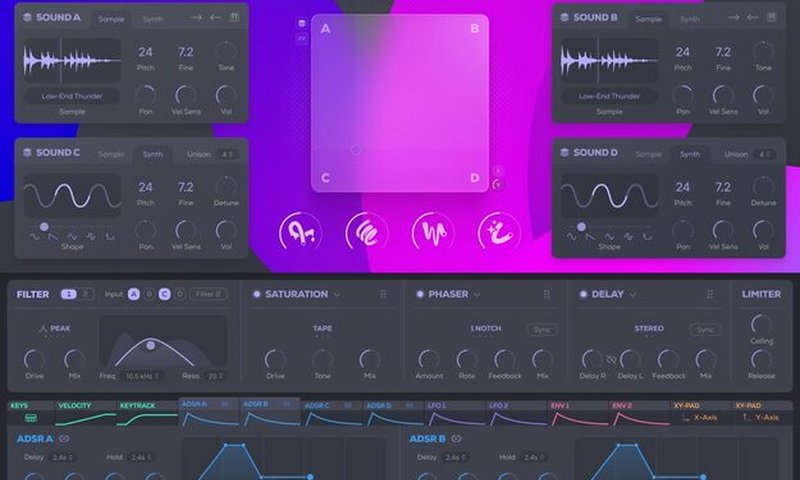Click the first circular macro icon below XY pad
The height and width of the screenshot is (480, 800).
298,232
